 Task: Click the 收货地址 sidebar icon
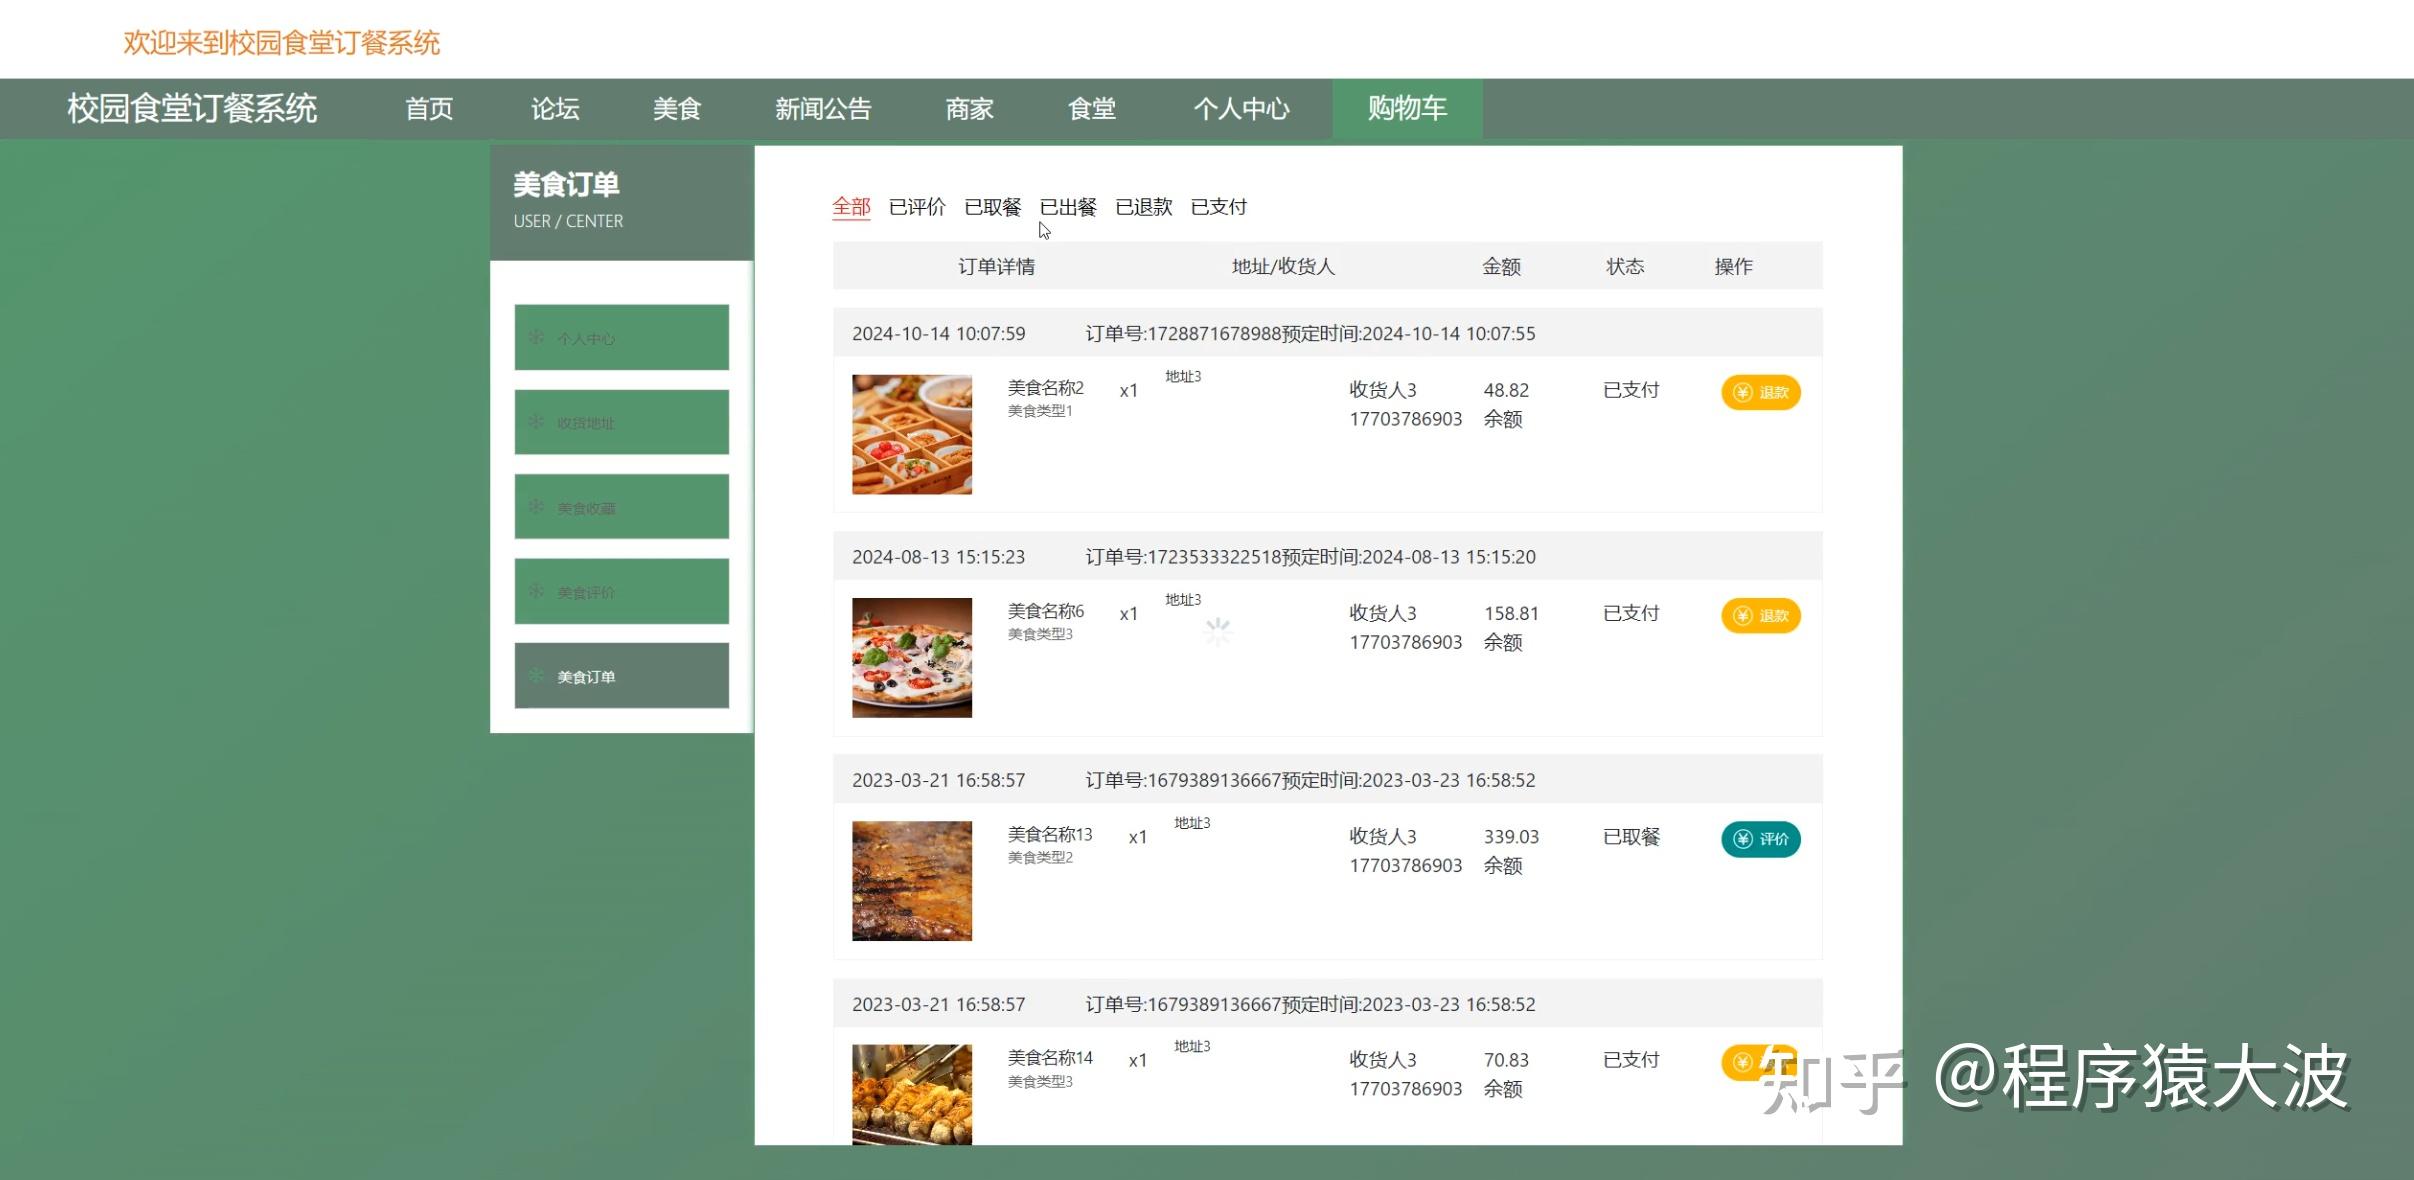point(536,422)
